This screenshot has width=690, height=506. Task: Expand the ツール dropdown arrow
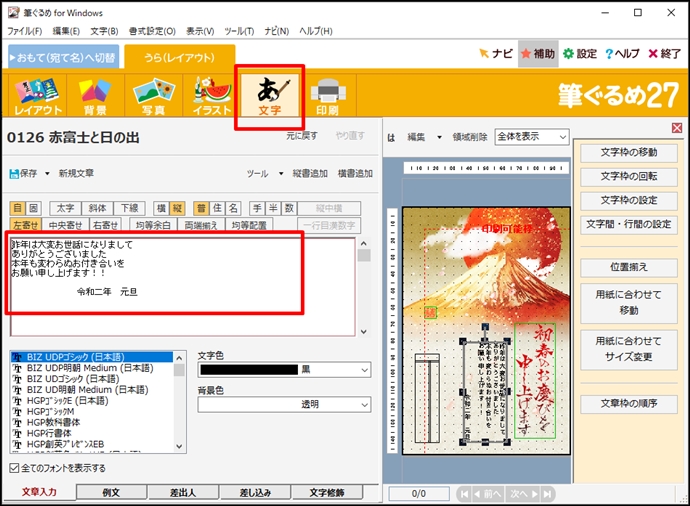281,173
